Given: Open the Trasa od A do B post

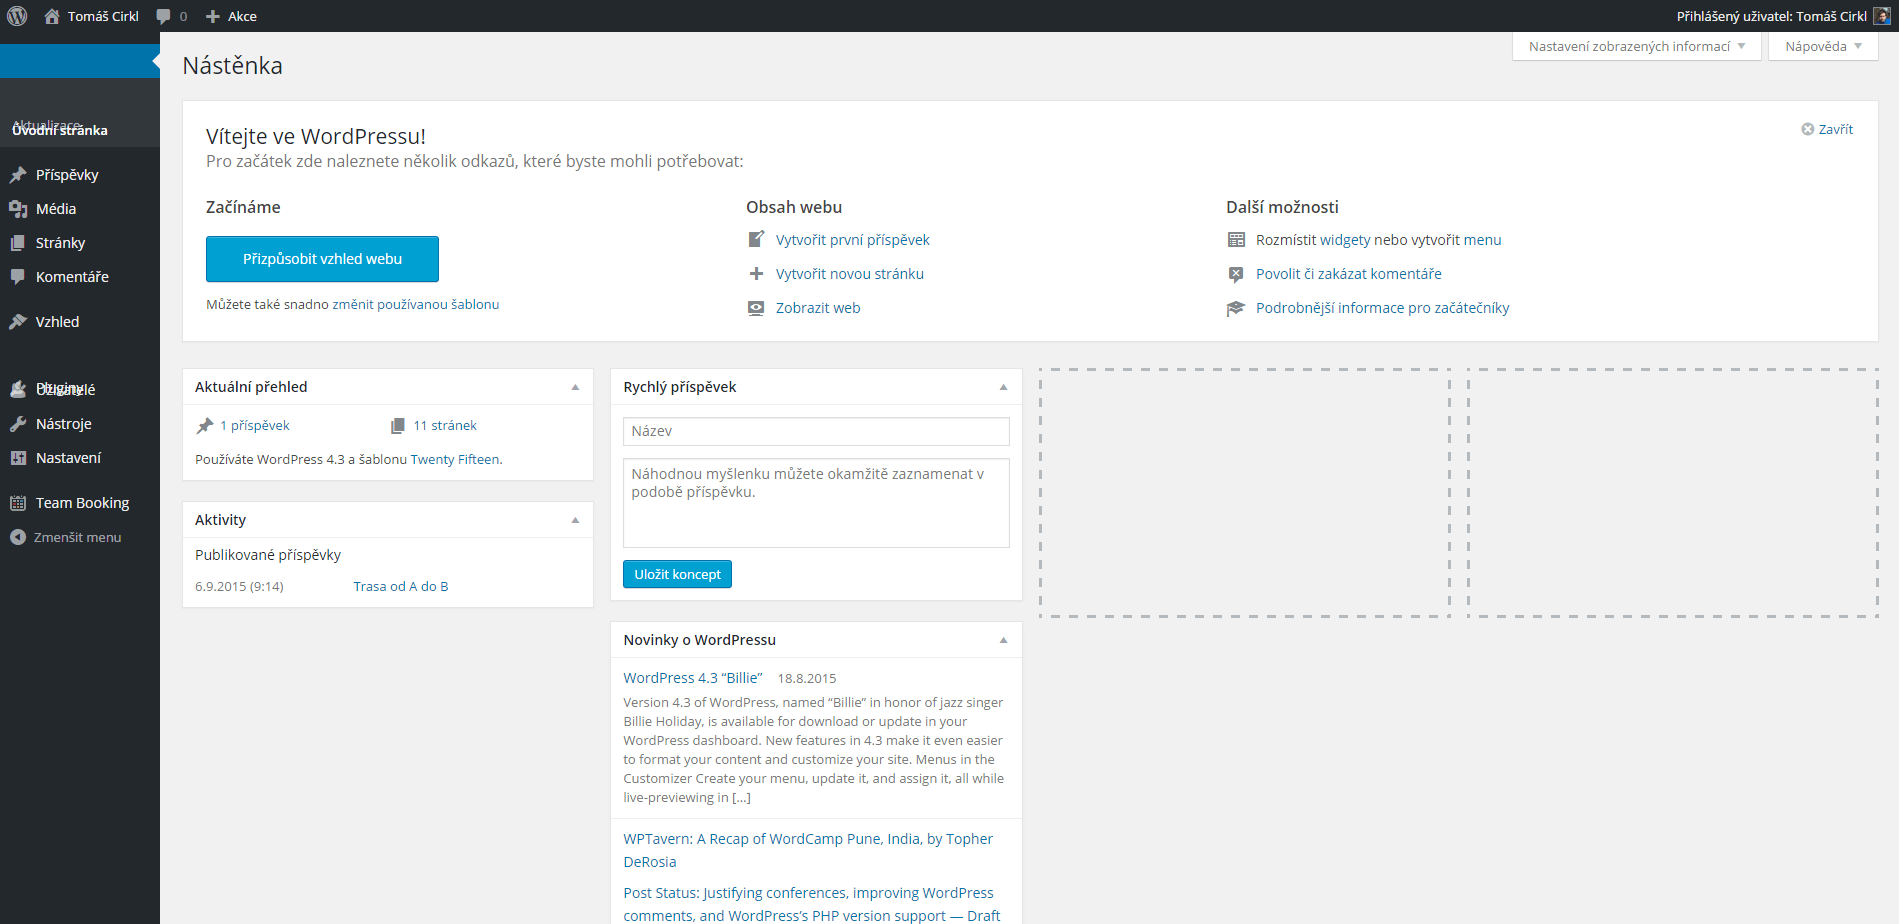Looking at the screenshot, I should [401, 587].
